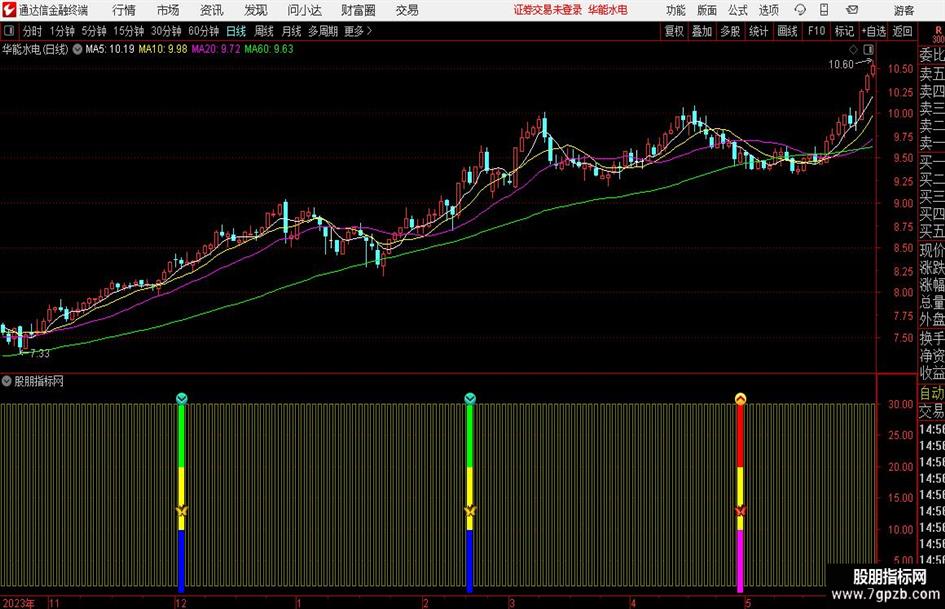Open the 多周期 multi-period view
945x609 pixels.
323,31
